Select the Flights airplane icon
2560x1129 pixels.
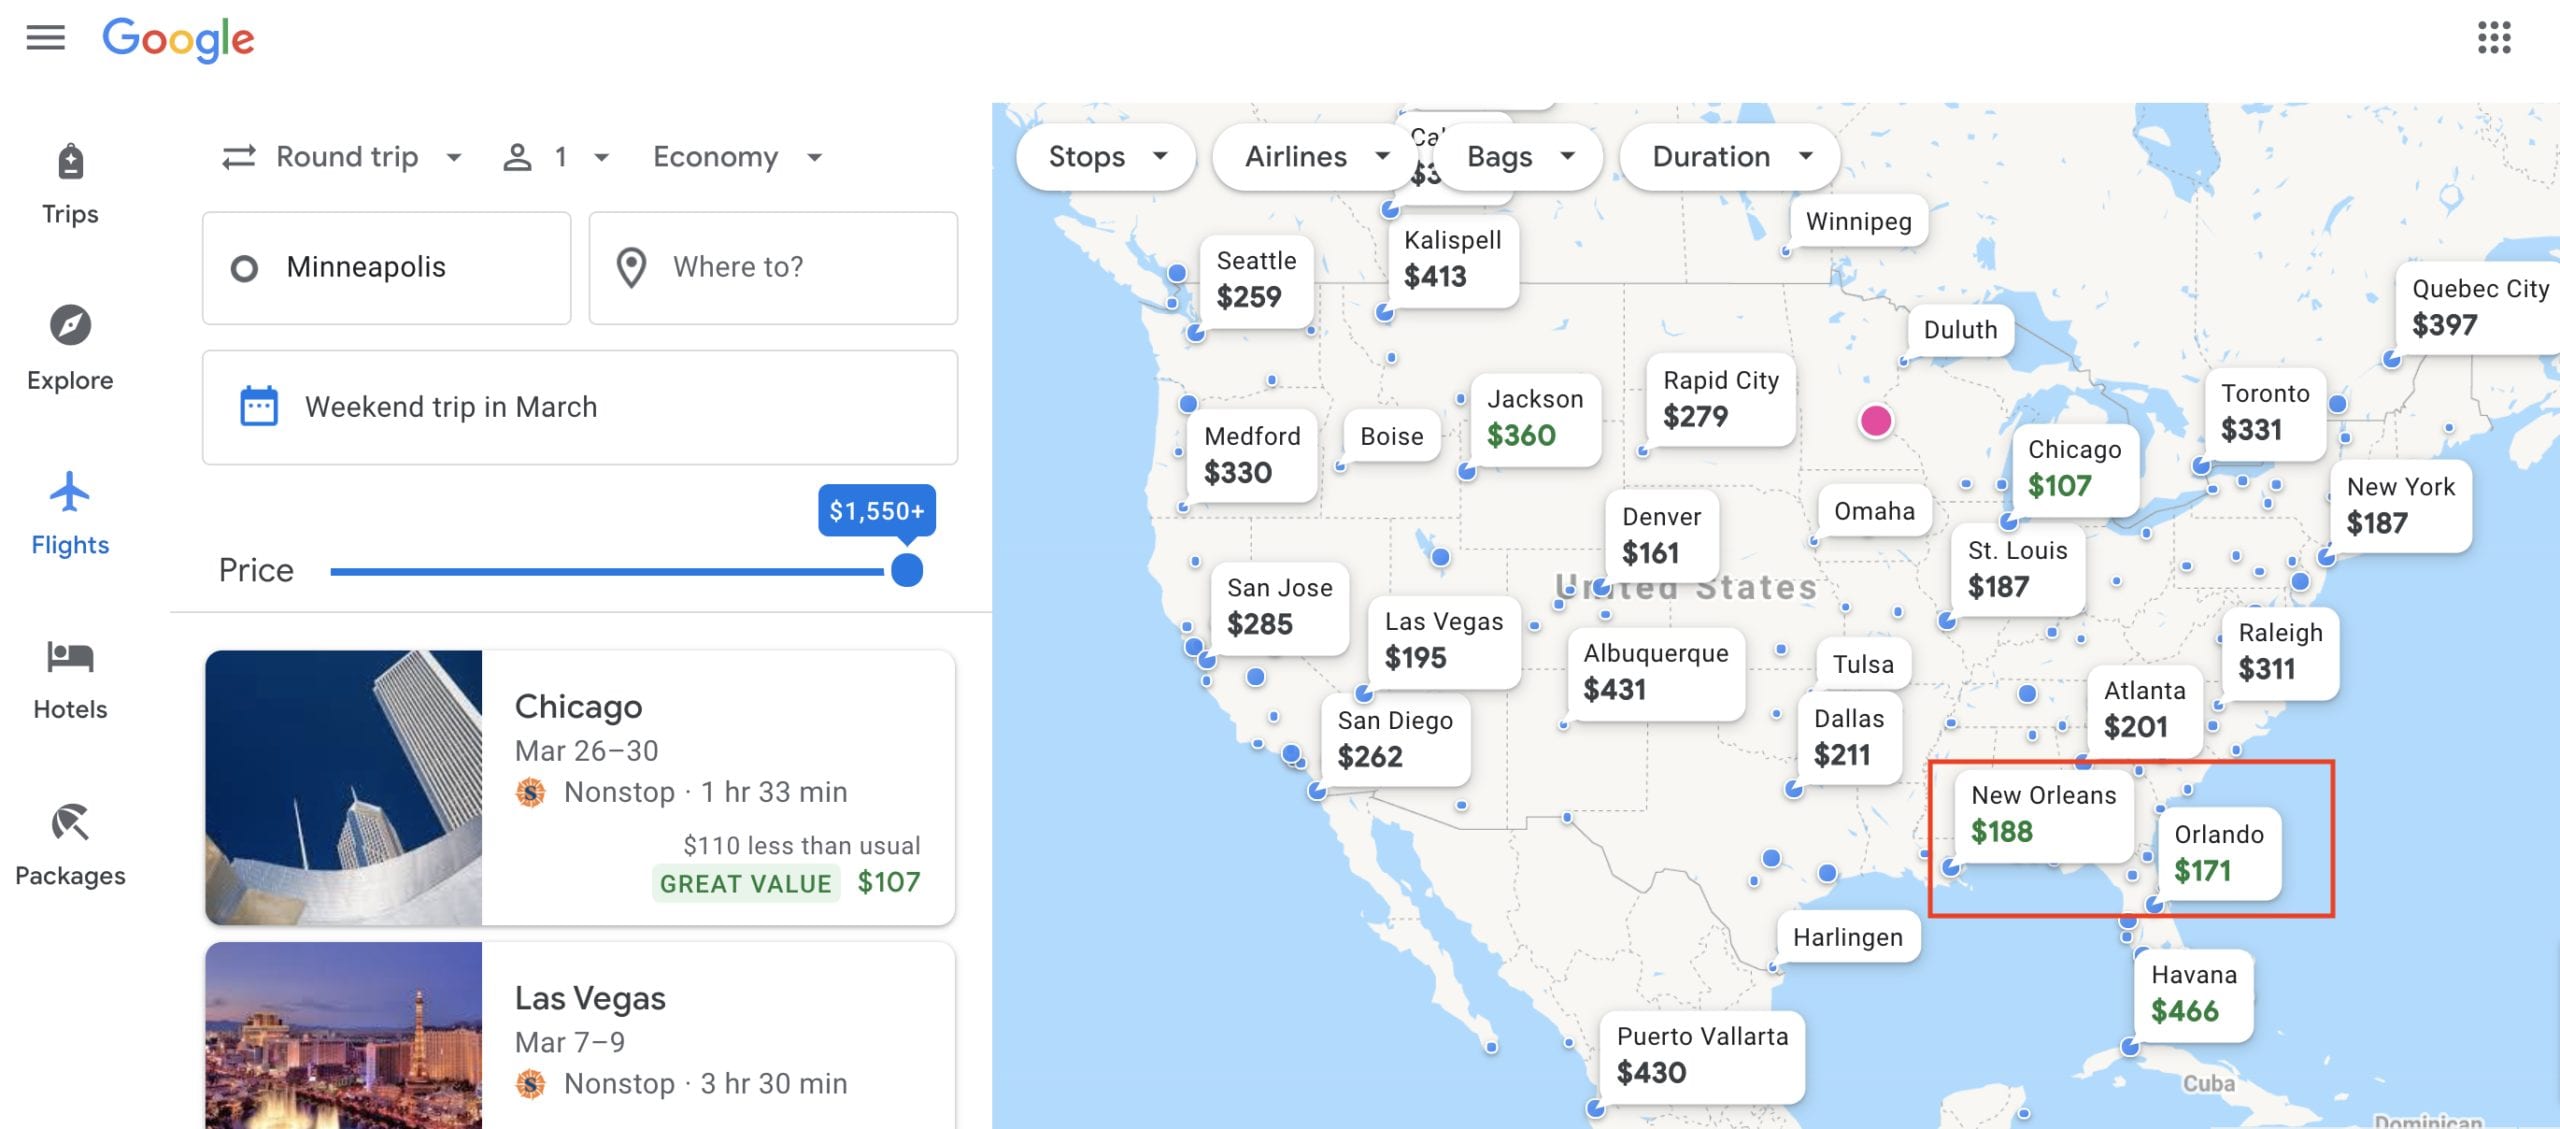point(70,492)
